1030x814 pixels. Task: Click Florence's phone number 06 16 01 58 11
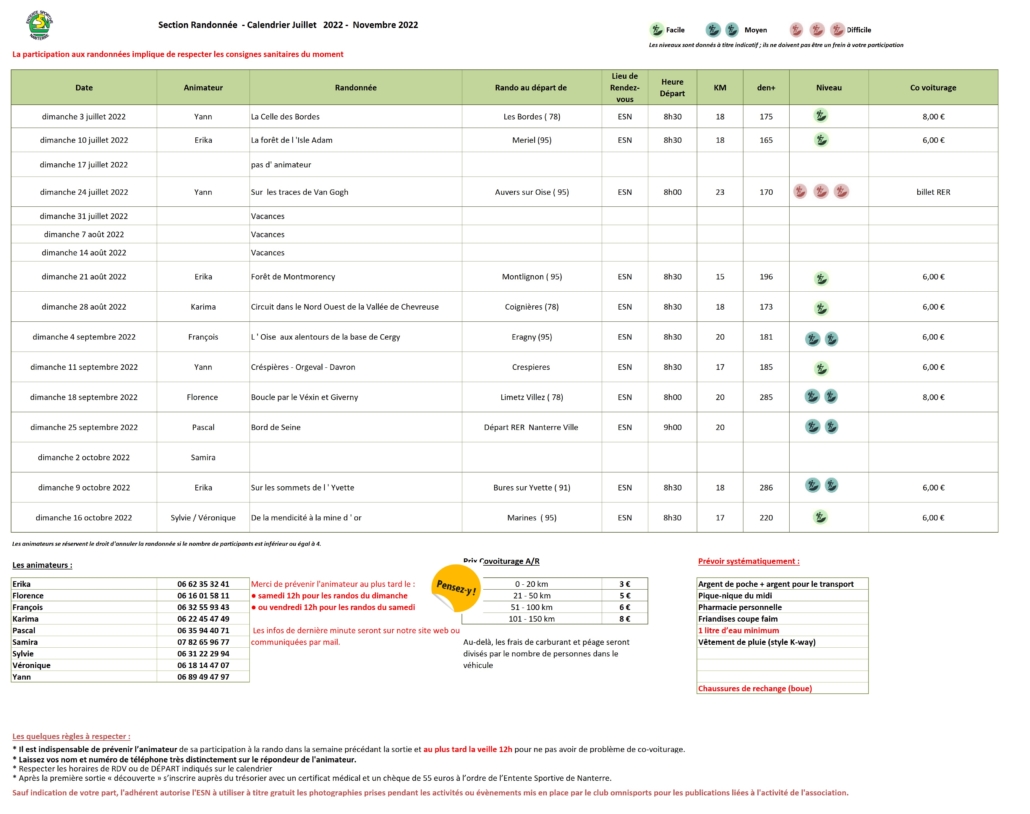pyautogui.click(x=203, y=596)
